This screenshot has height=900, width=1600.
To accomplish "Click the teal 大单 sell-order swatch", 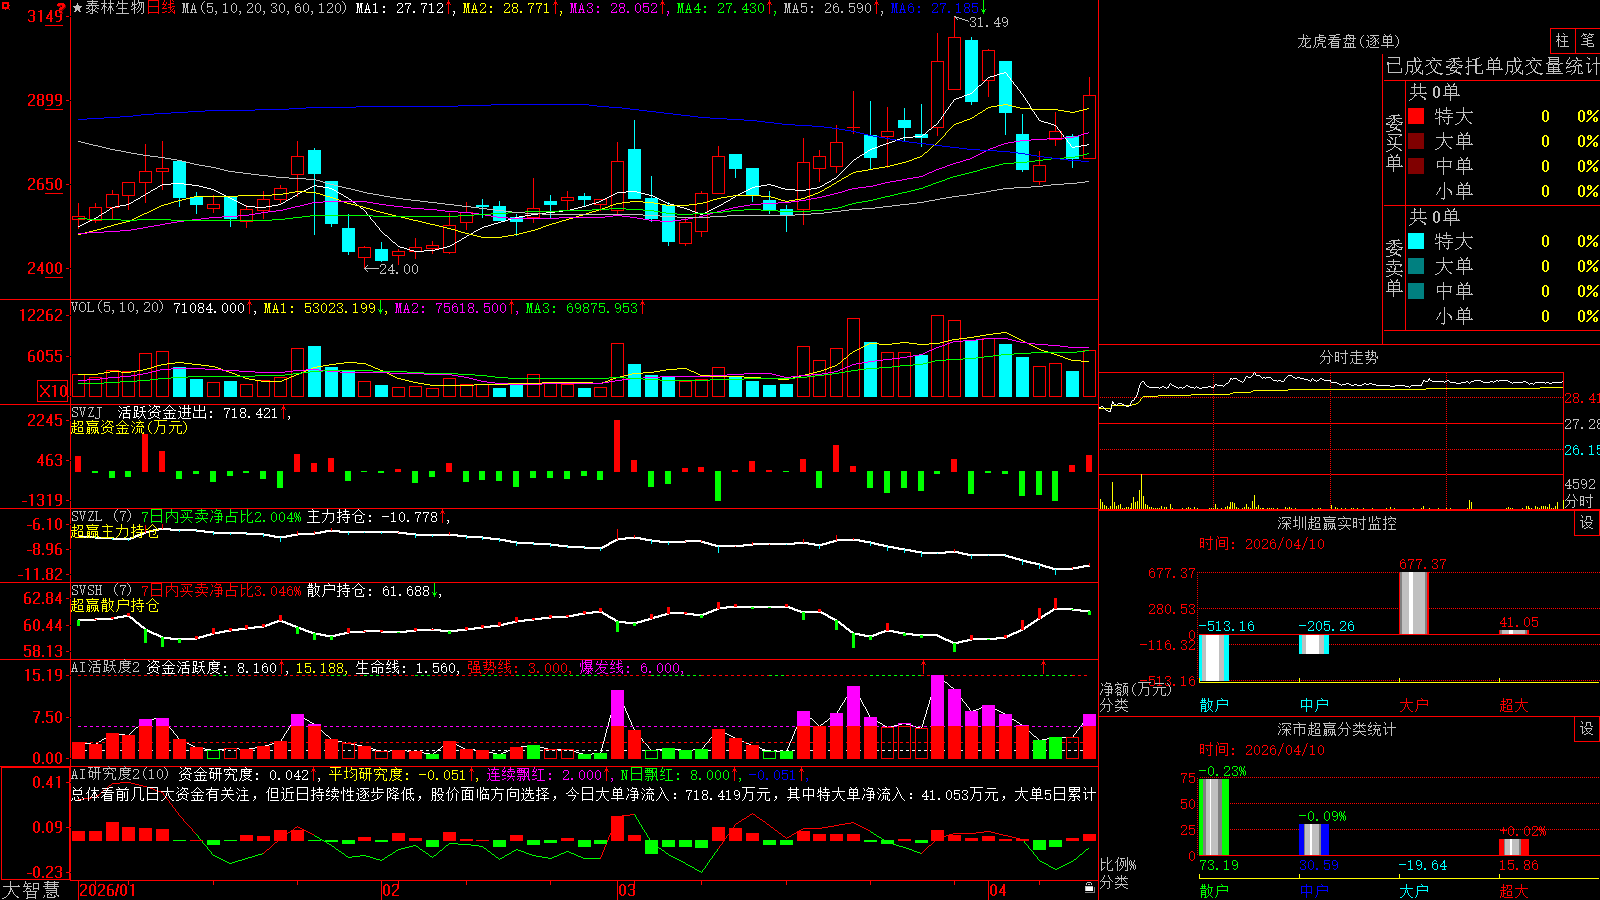I will tap(1416, 266).
